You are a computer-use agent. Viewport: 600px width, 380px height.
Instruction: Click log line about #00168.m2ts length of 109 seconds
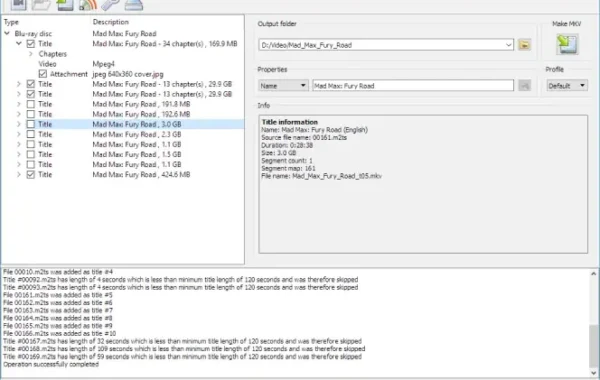click(184, 349)
